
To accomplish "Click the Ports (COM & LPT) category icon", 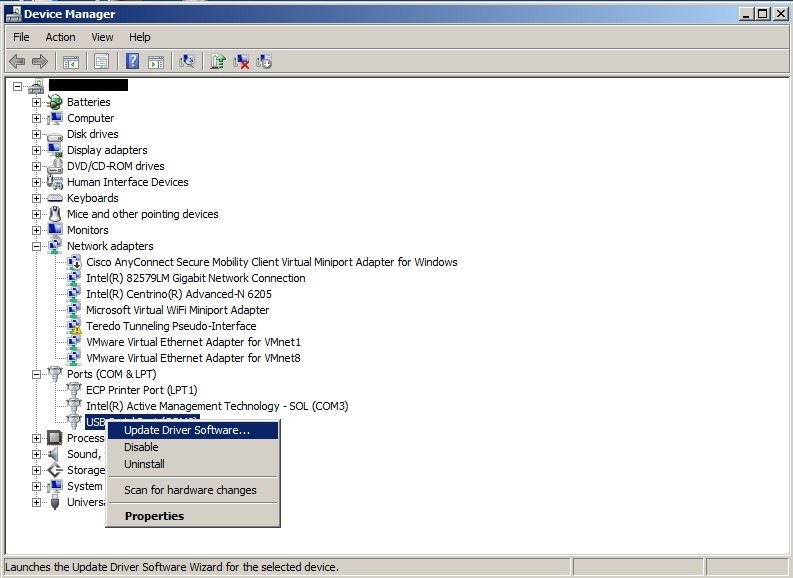I will coord(55,374).
